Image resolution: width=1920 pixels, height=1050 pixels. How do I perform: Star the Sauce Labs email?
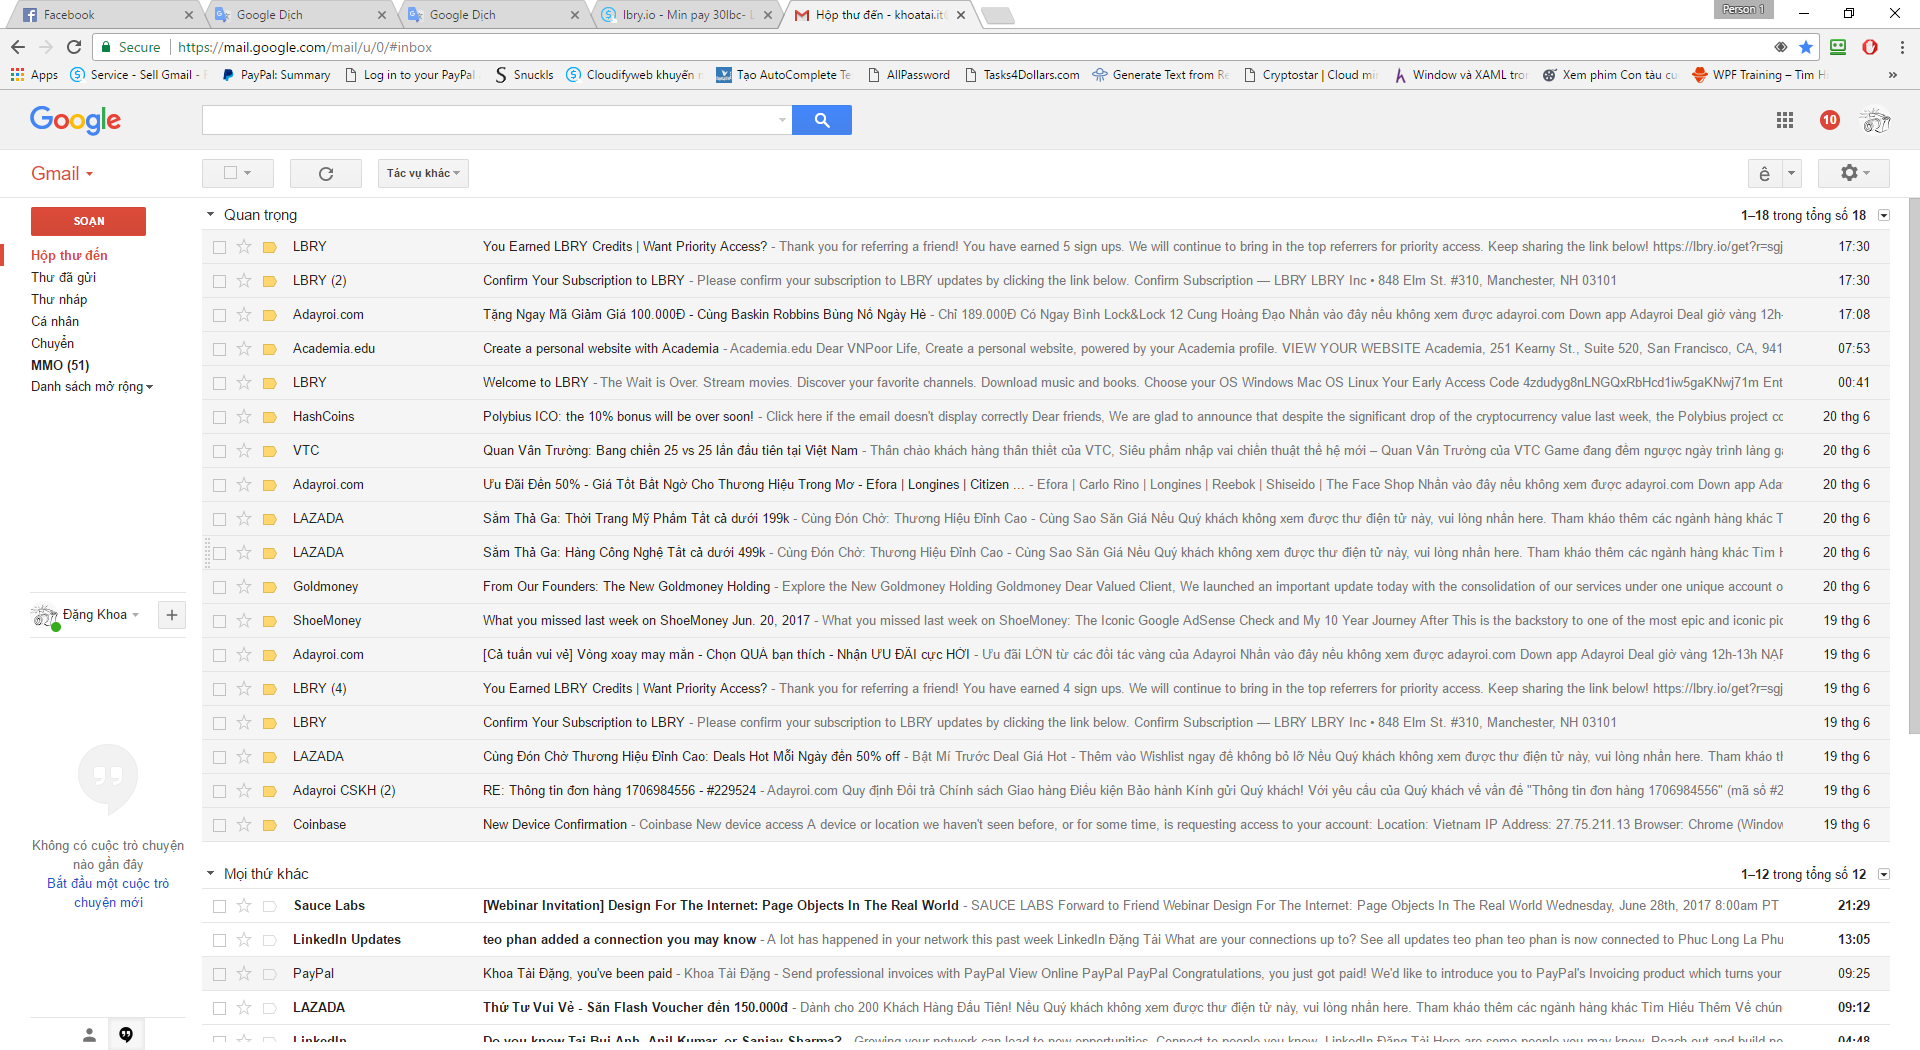244,906
